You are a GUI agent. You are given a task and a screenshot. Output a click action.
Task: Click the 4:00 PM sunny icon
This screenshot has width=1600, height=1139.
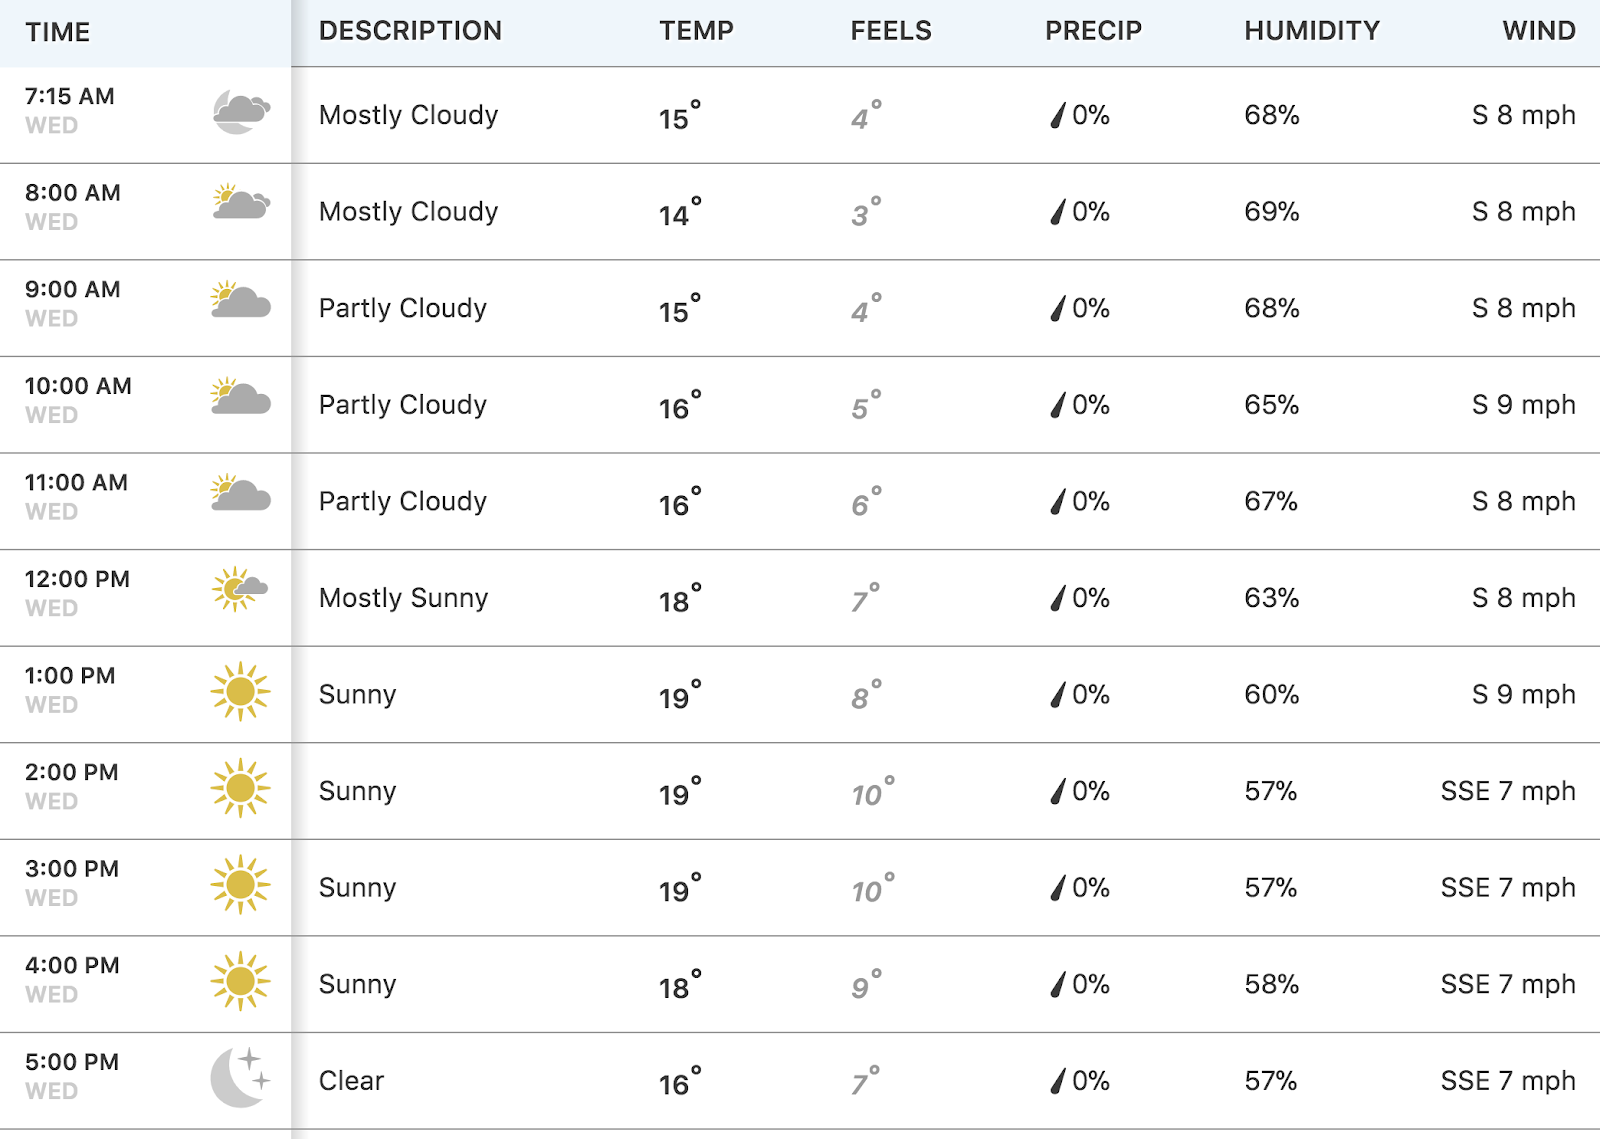[x=240, y=981]
